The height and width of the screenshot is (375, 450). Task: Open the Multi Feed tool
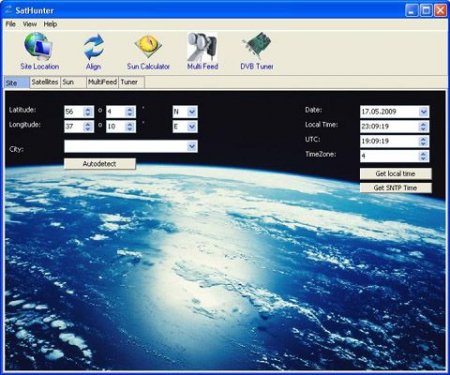tap(202, 51)
